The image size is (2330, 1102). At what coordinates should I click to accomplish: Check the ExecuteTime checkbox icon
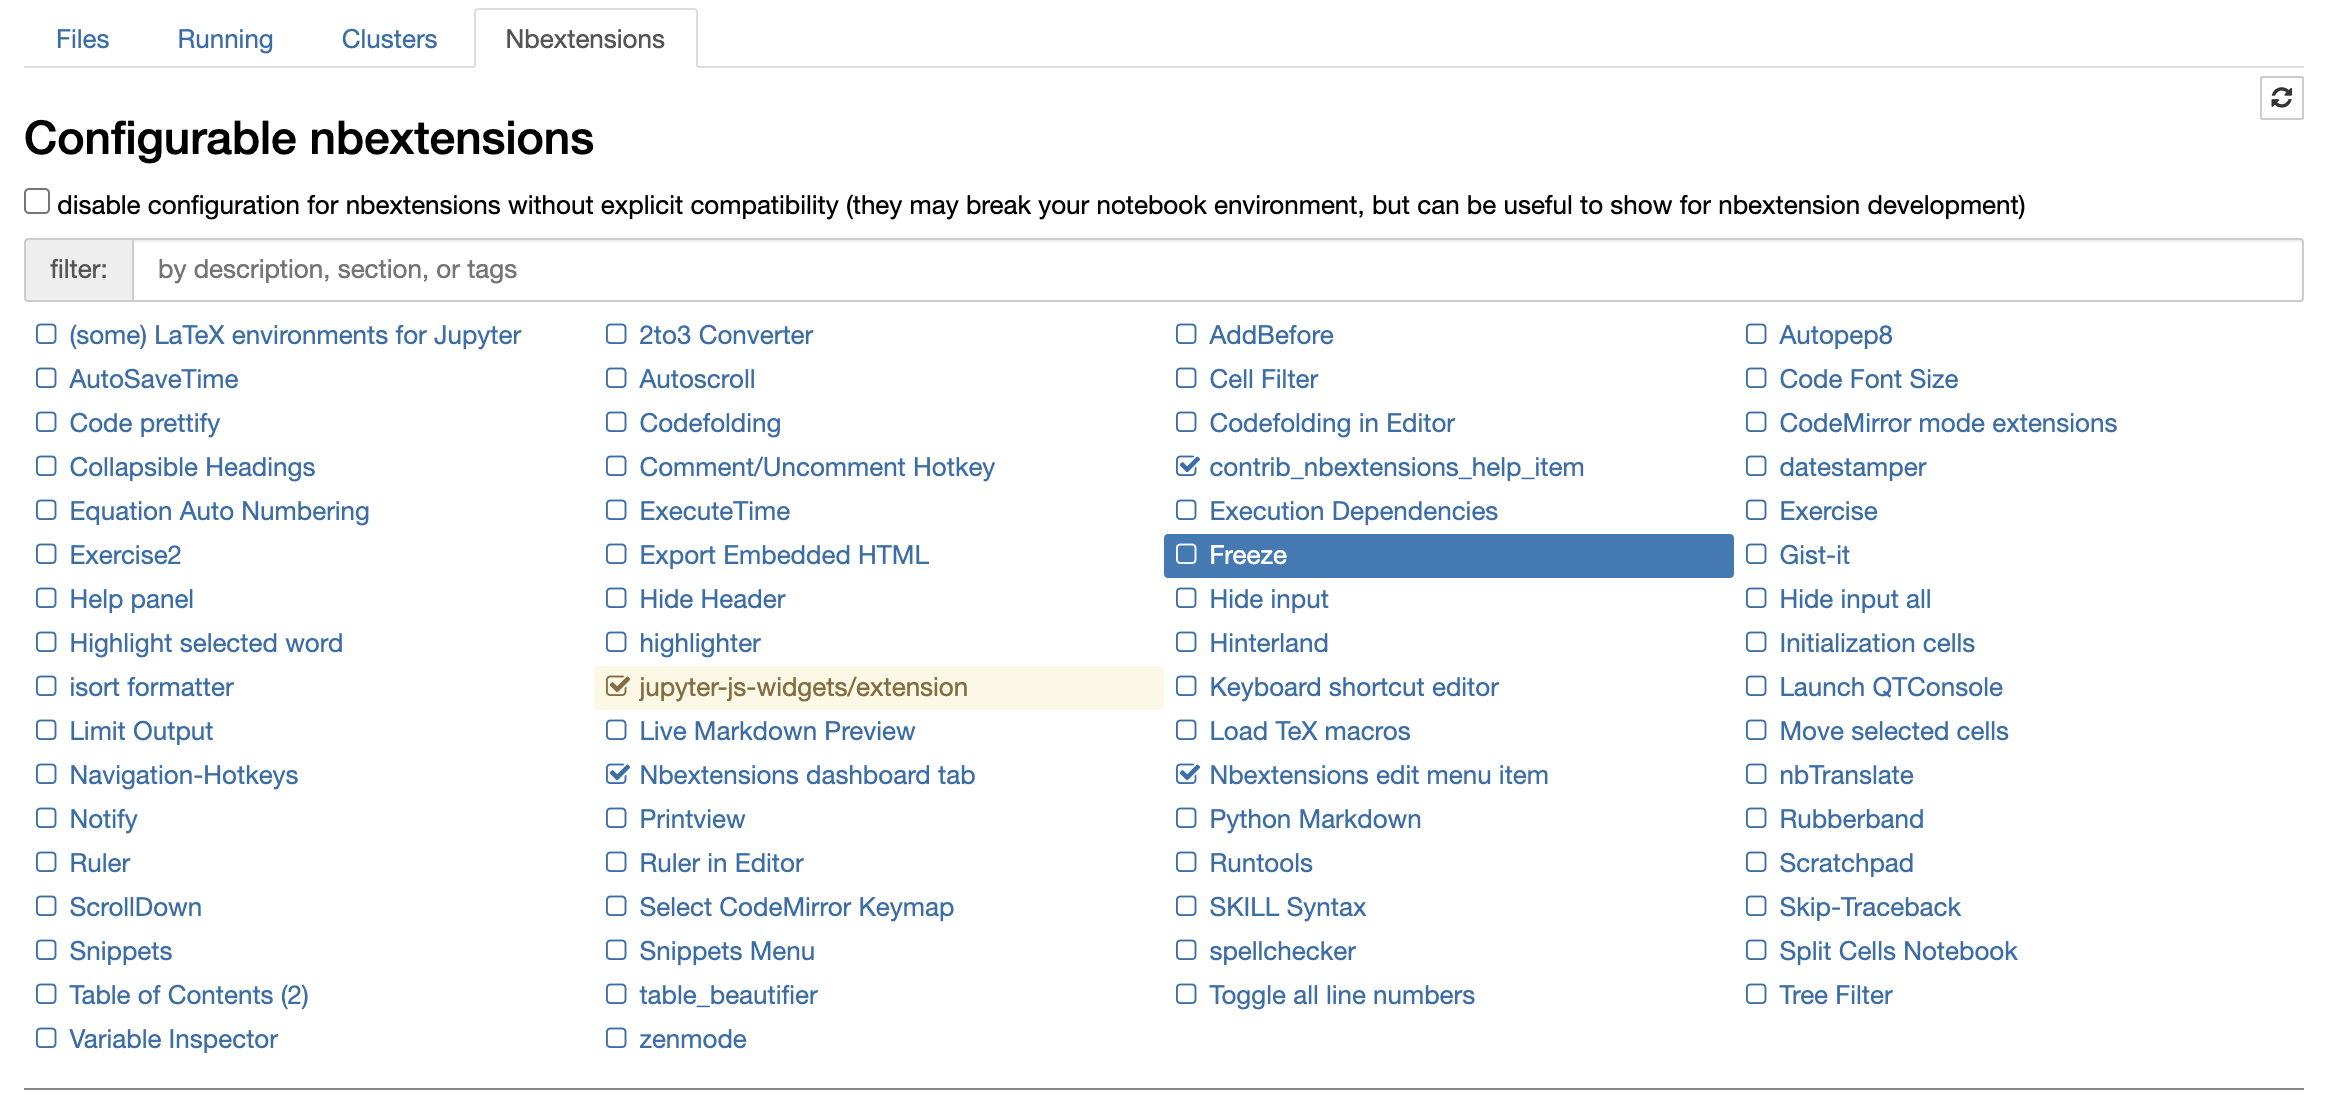tap(616, 510)
